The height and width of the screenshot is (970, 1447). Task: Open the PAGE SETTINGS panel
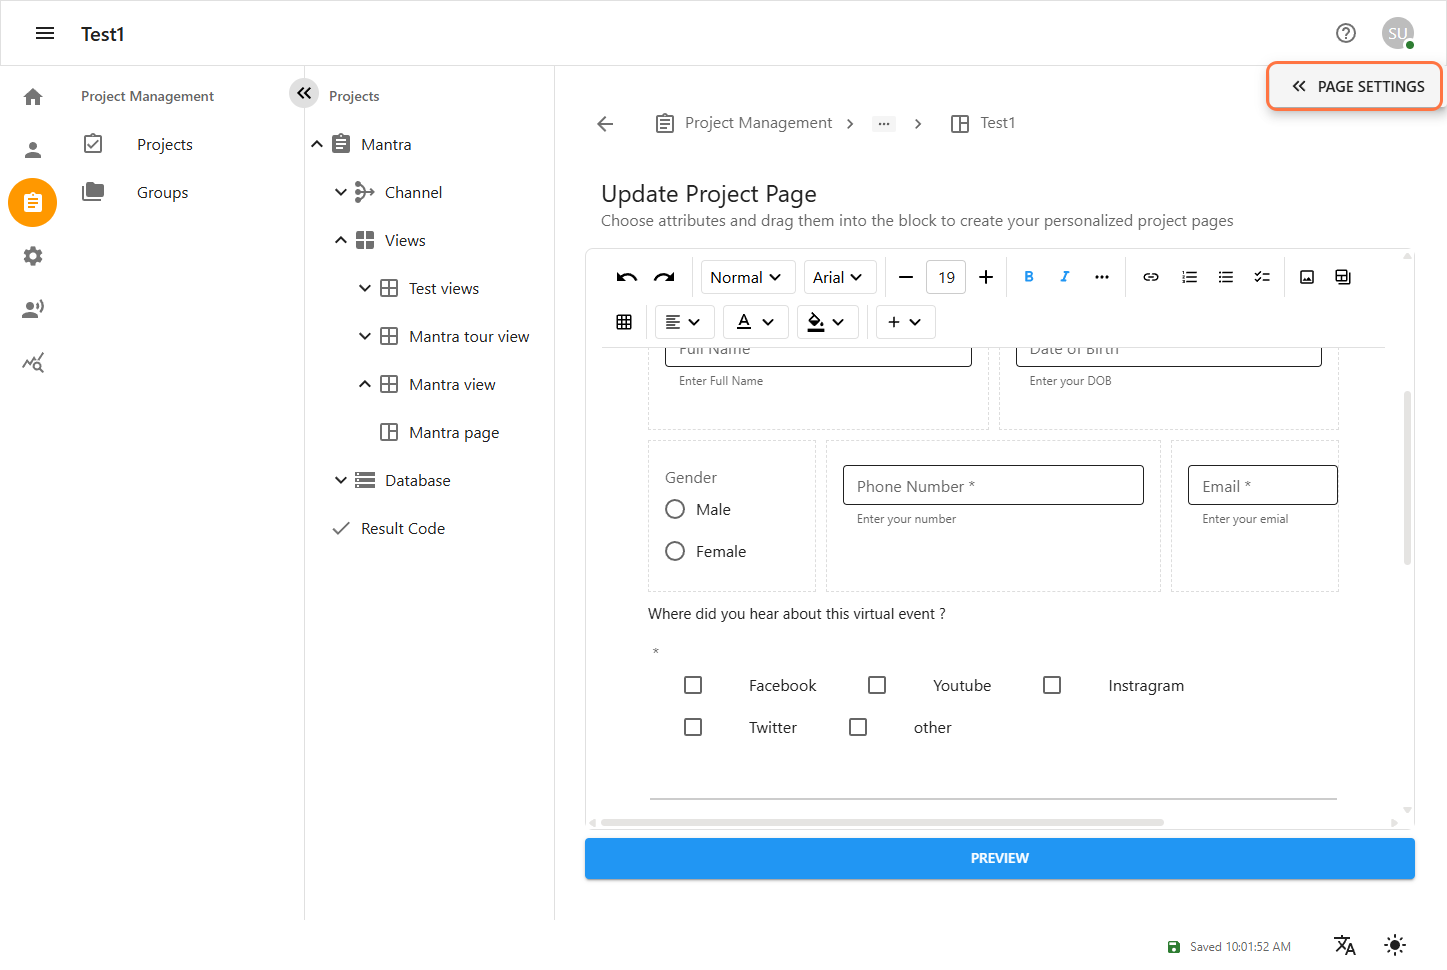point(1356,87)
